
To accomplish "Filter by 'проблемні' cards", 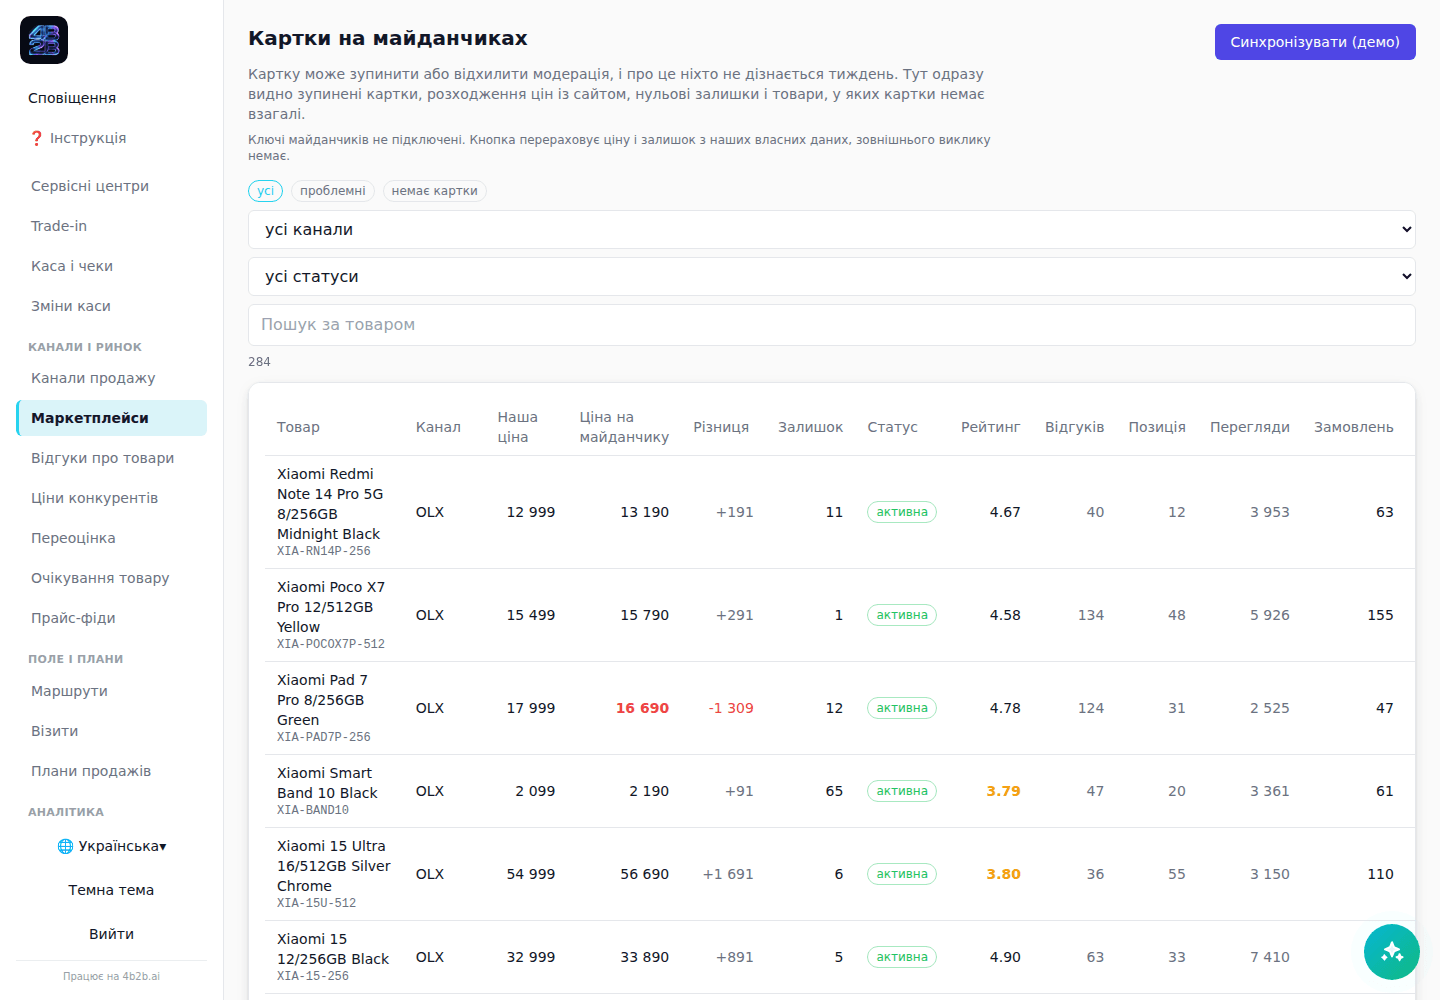I will point(333,191).
